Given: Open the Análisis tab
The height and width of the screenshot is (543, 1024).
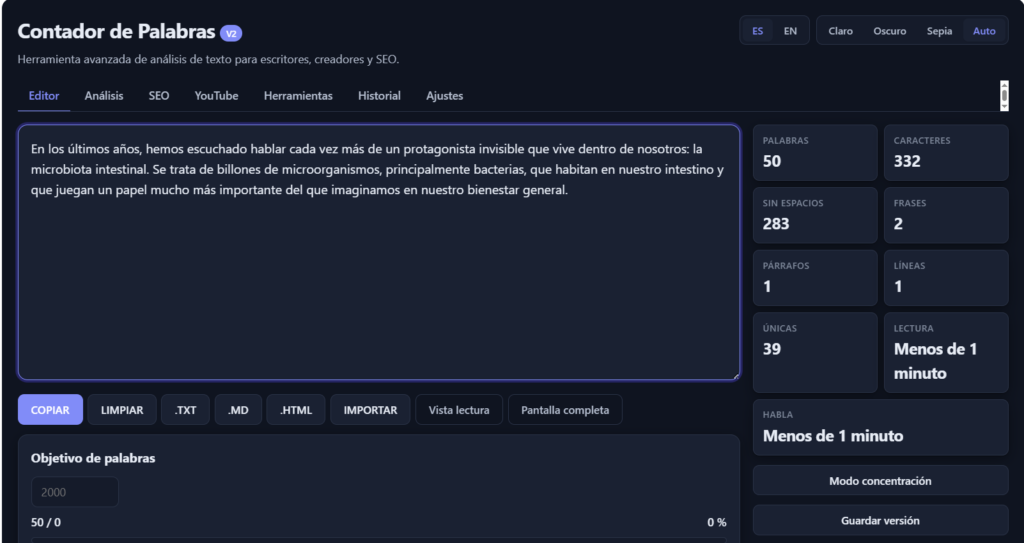Looking at the screenshot, I should (x=104, y=95).
